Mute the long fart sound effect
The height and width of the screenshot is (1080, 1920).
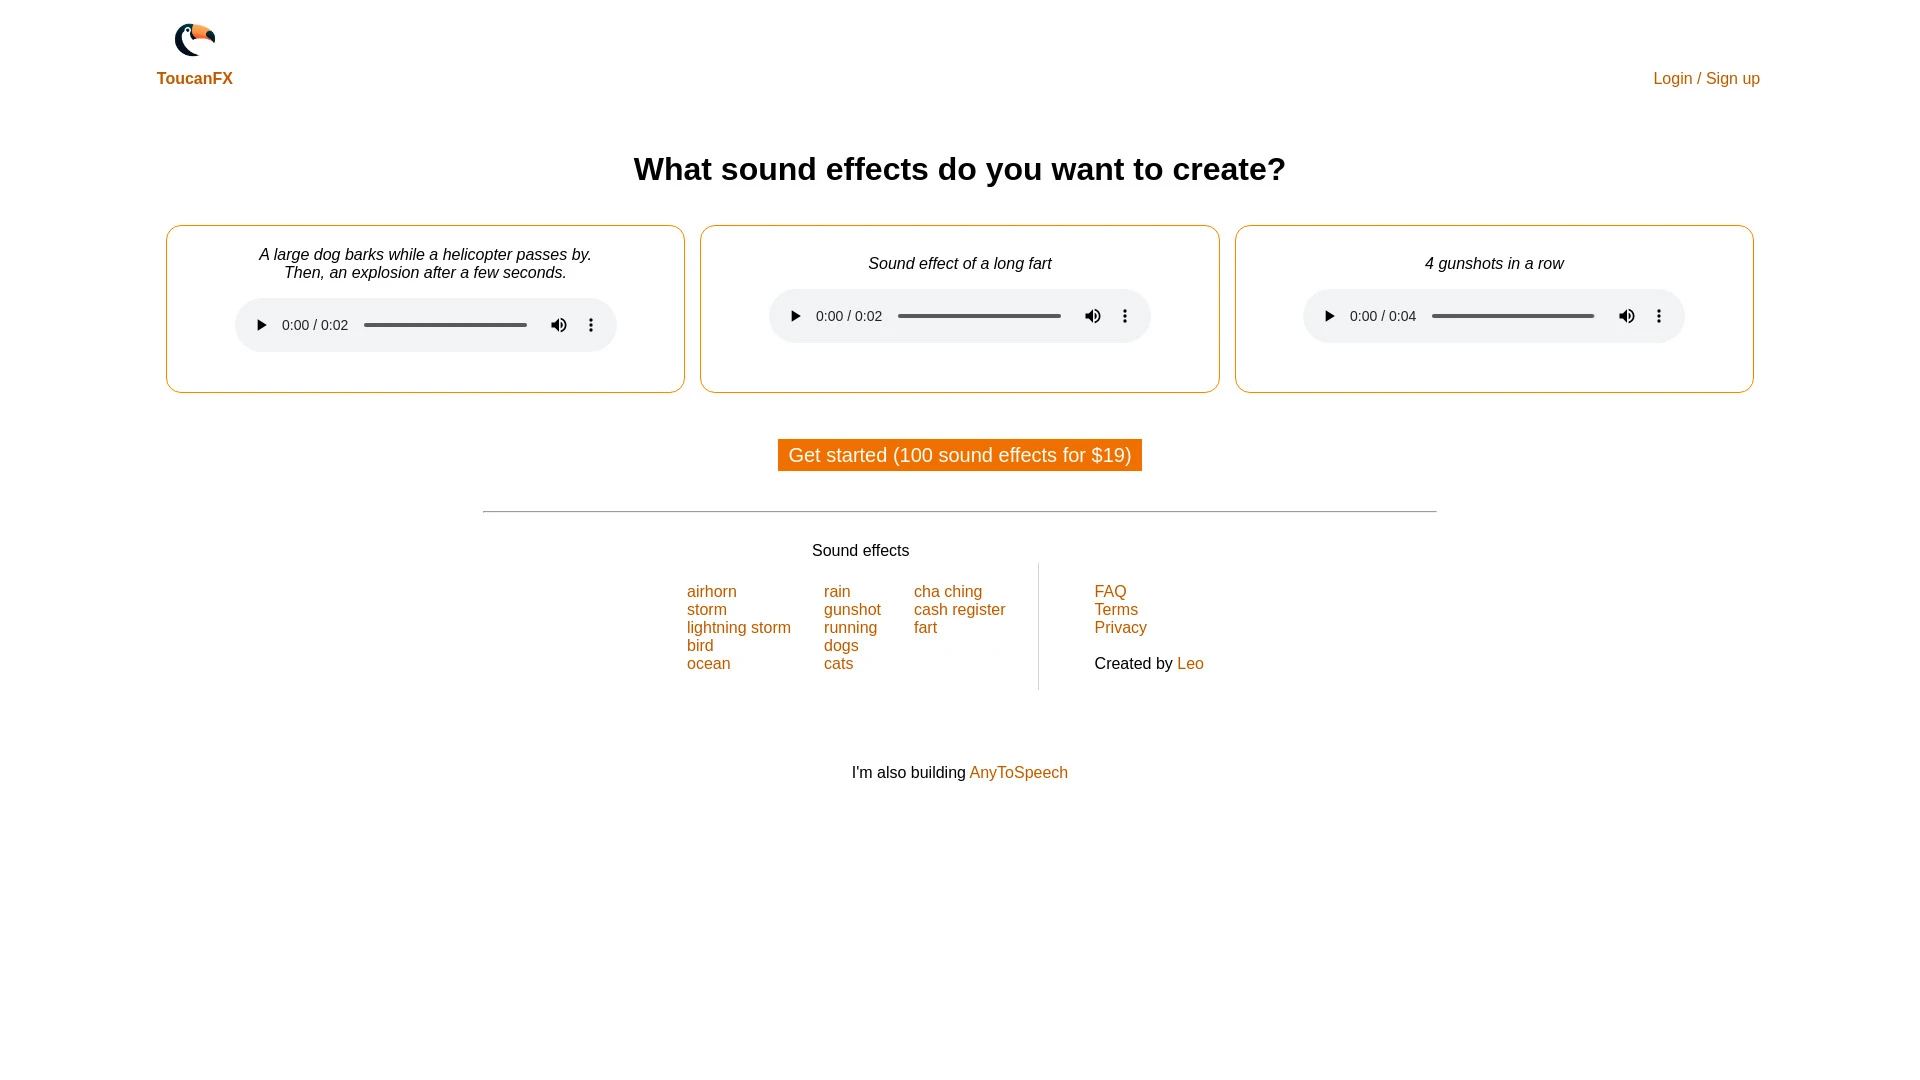click(x=1093, y=315)
